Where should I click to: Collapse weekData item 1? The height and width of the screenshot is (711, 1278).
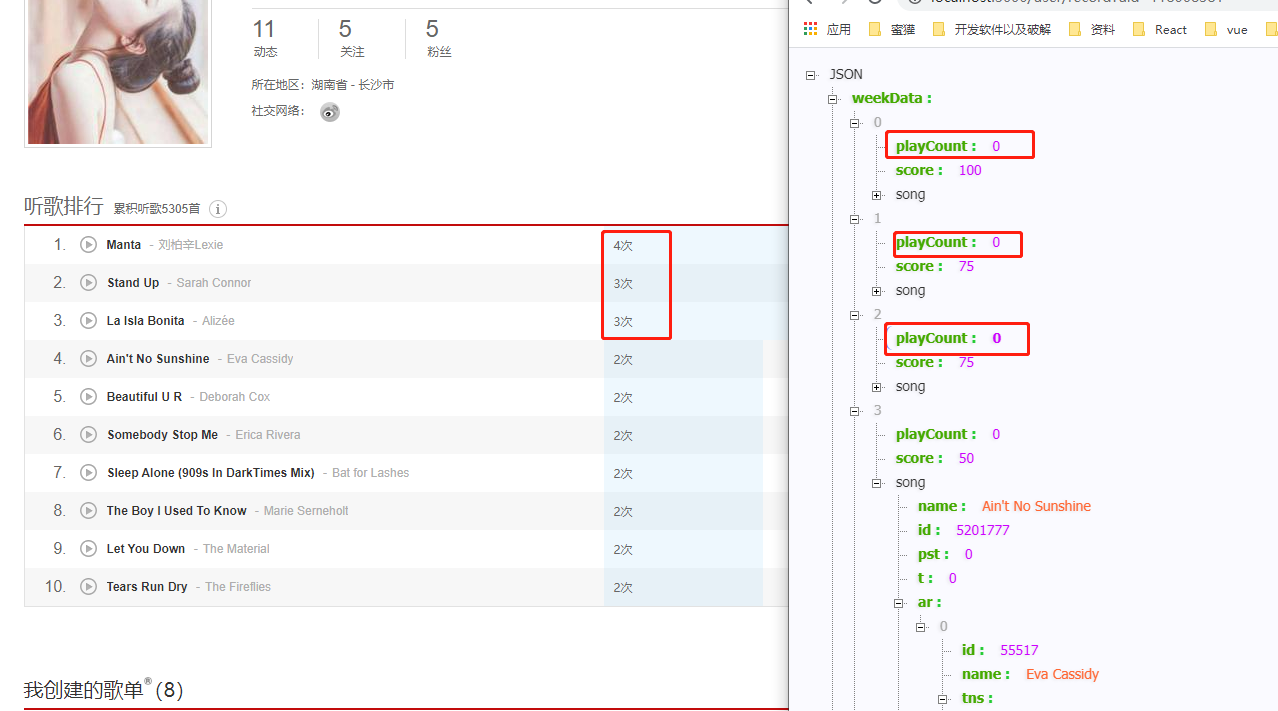click(x=854, y=219)
